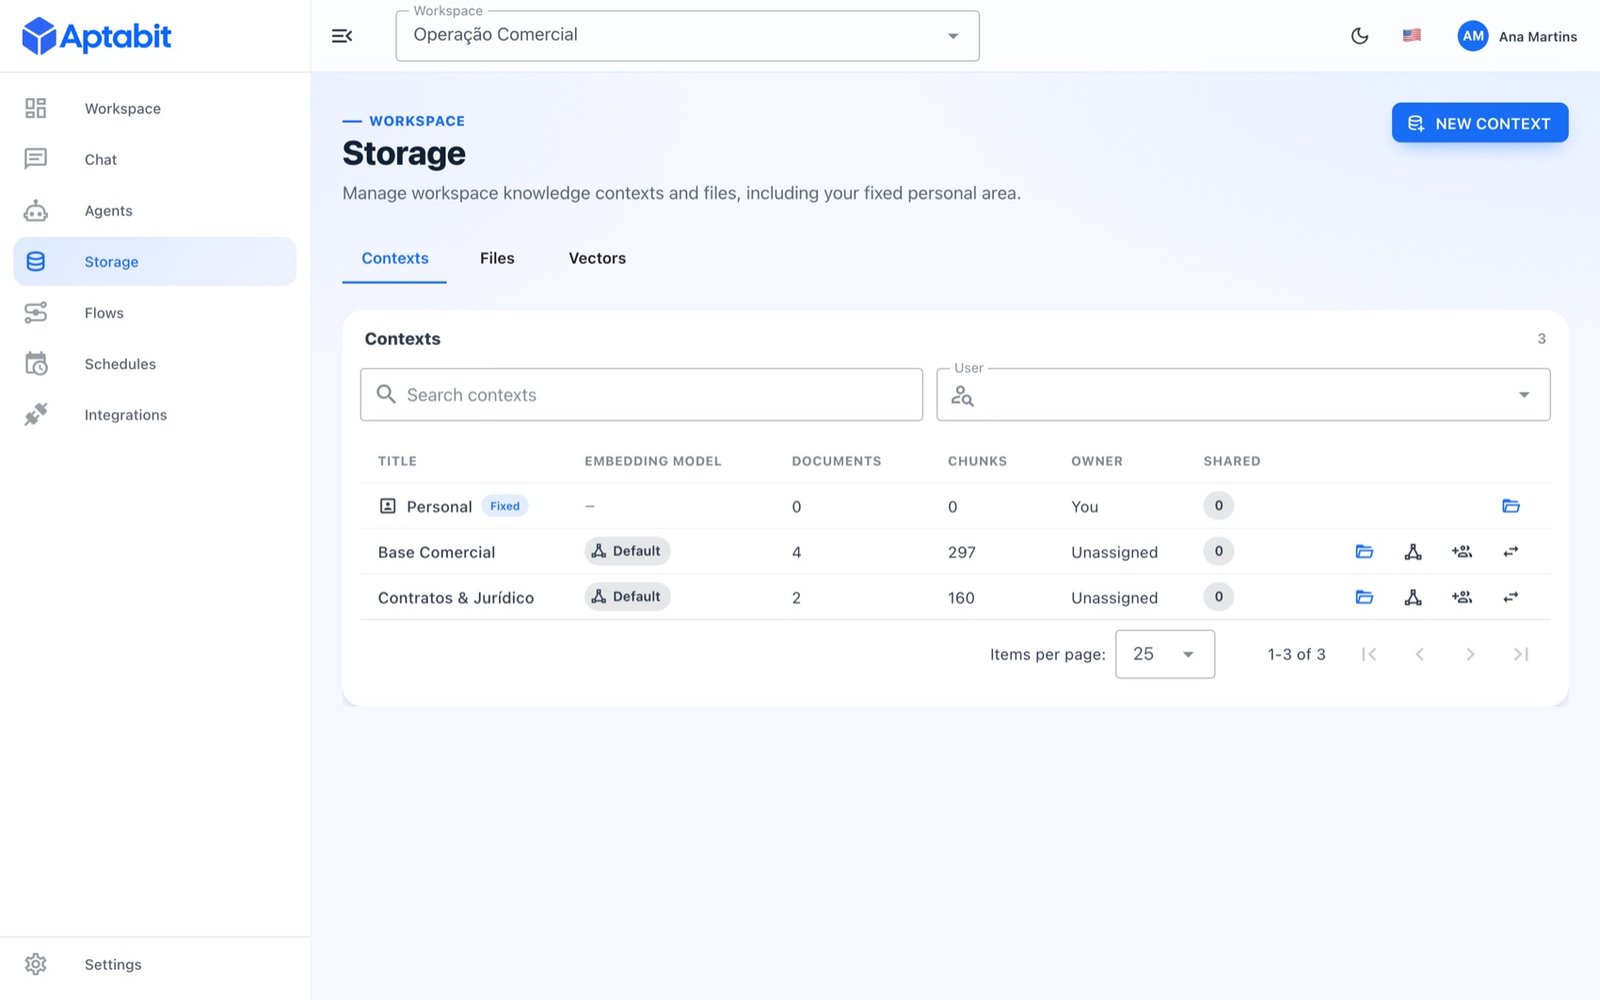Open the Personal context folder icon
This screenshot has height=1000, width=1600.
click(x=1511, y=506)
